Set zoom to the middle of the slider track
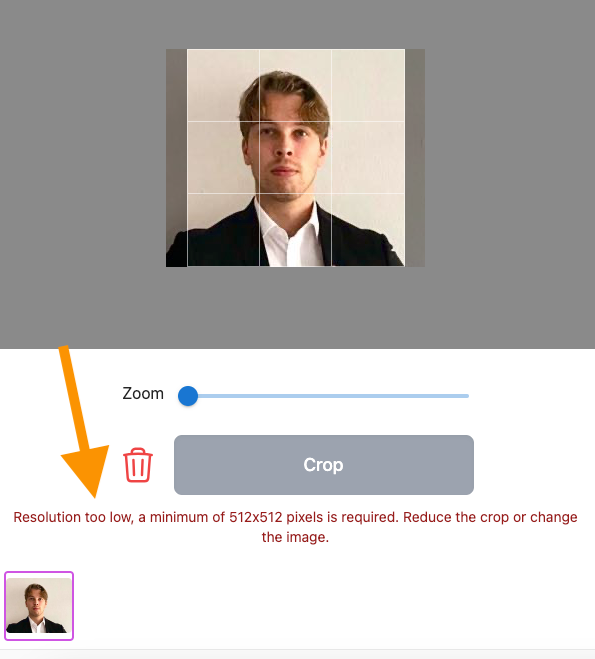The height and width of the screenshot is (659, 595). [x=328, y=396]
